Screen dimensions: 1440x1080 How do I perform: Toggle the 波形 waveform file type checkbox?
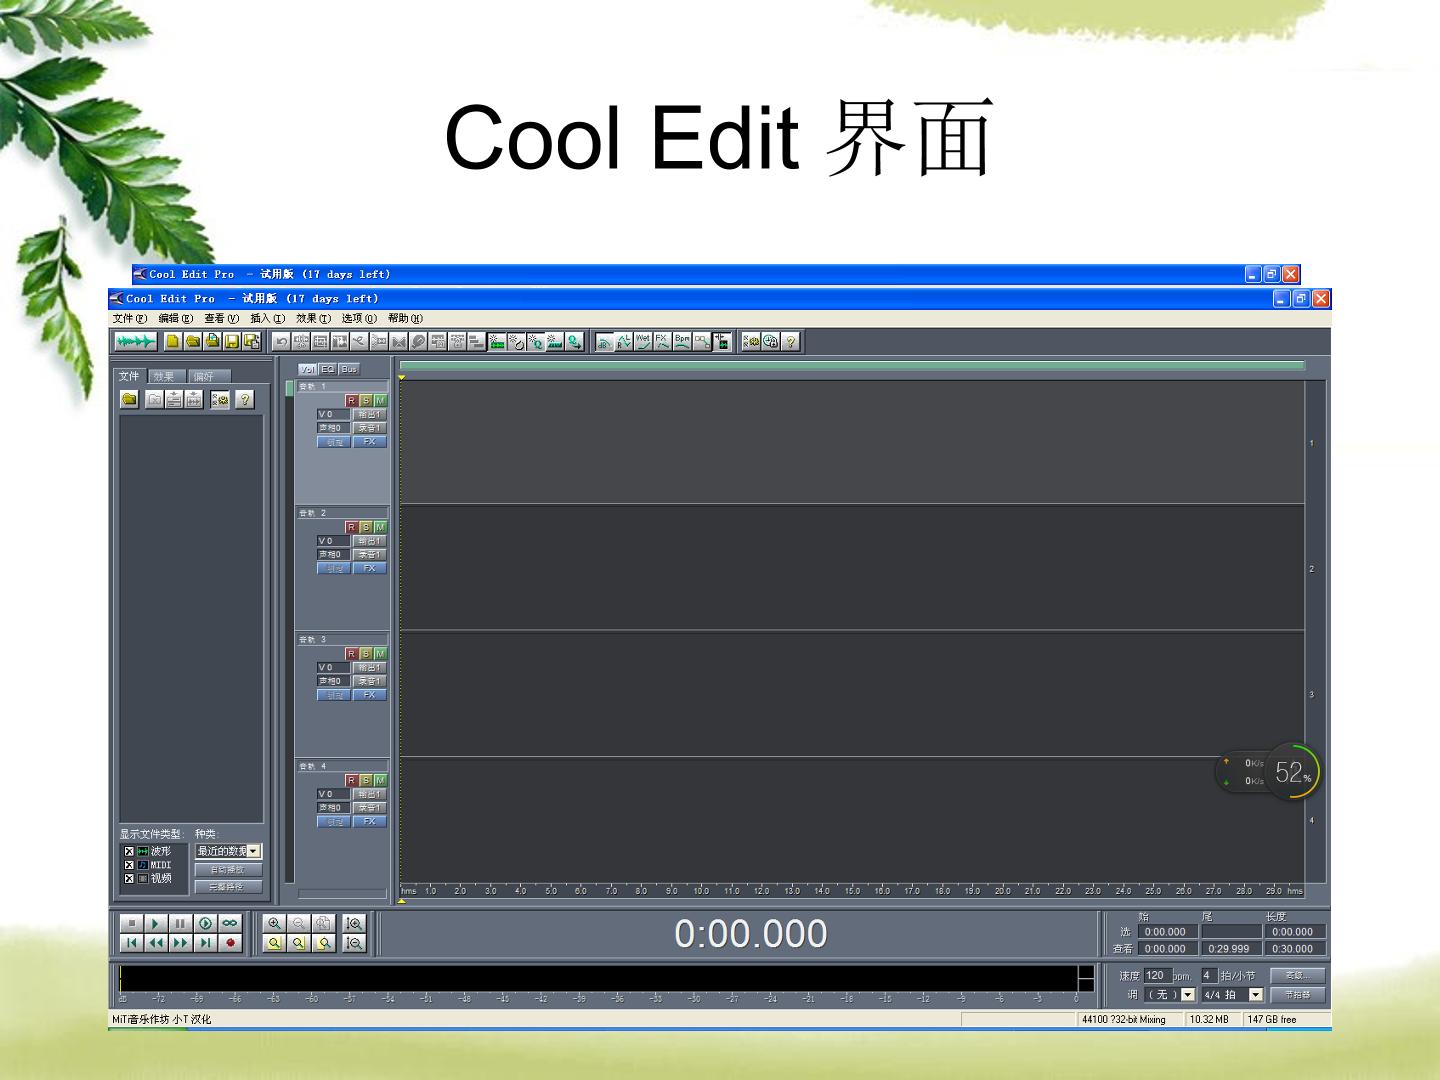click(129, 852)
